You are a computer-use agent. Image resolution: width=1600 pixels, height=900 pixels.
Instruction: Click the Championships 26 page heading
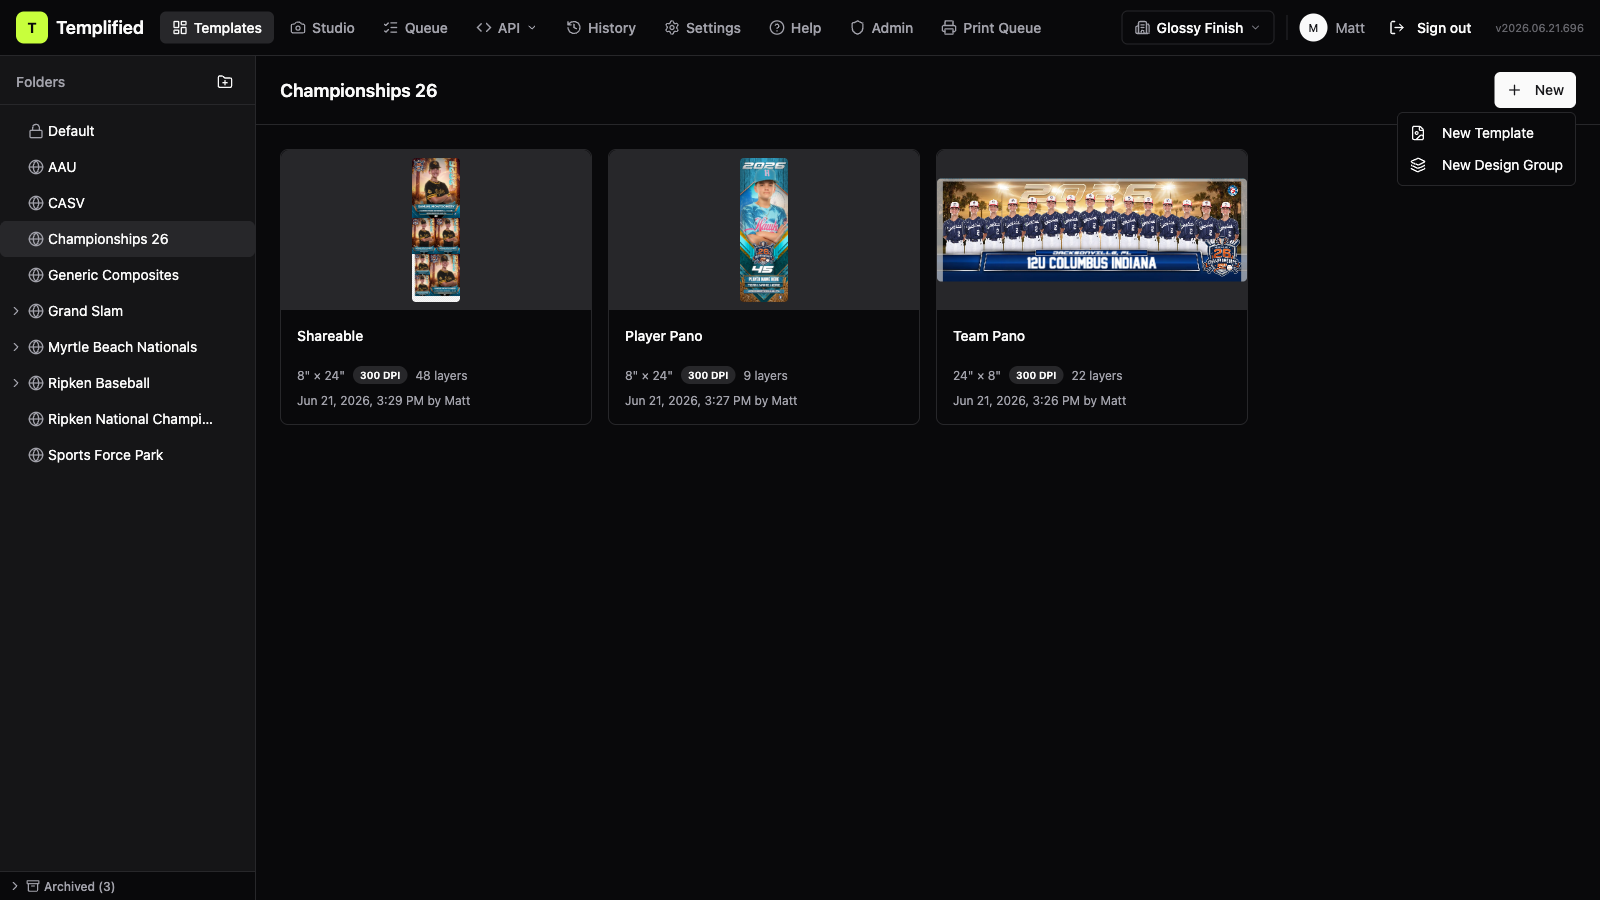point(359,90)
